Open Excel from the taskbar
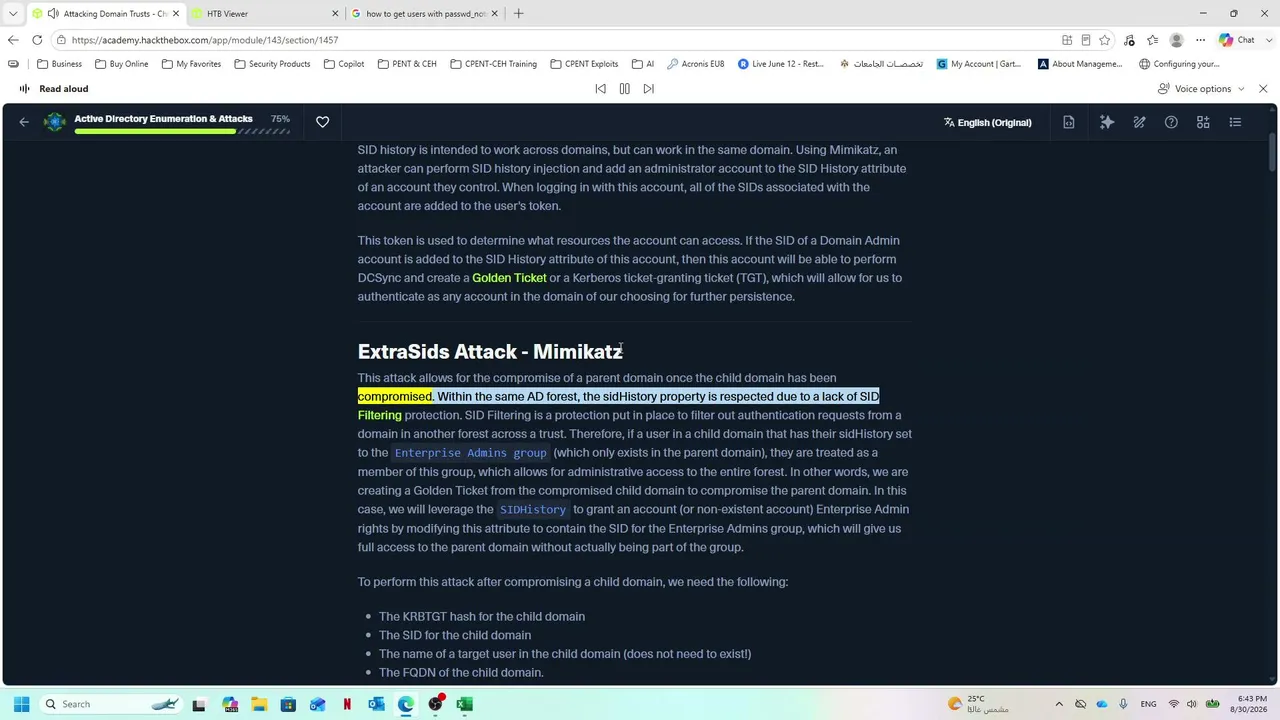The width and height of the screenshot is (1280, 720). pyautogui.click(x=464, y=704)
